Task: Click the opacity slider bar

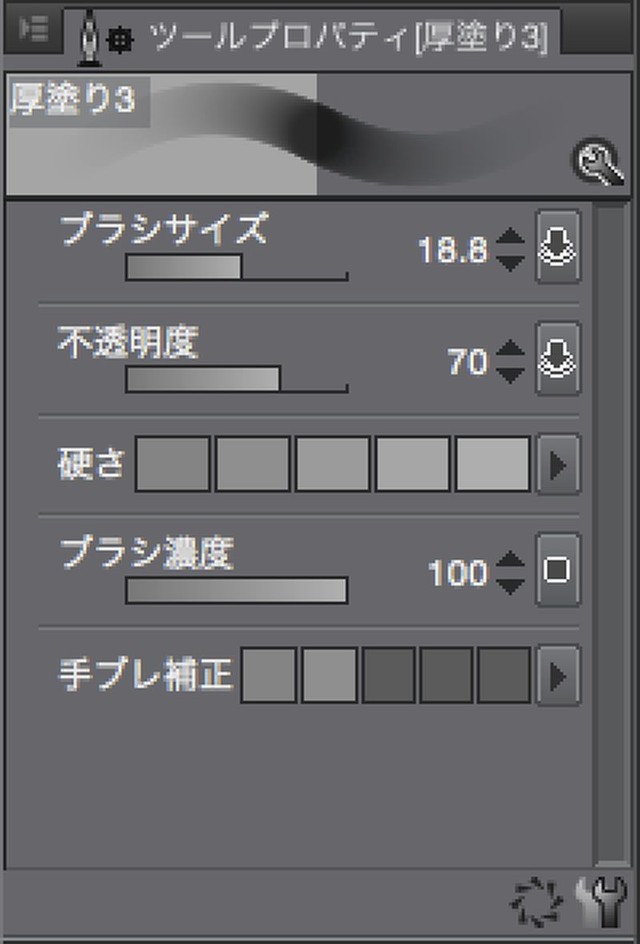Action: coord(237,379)
